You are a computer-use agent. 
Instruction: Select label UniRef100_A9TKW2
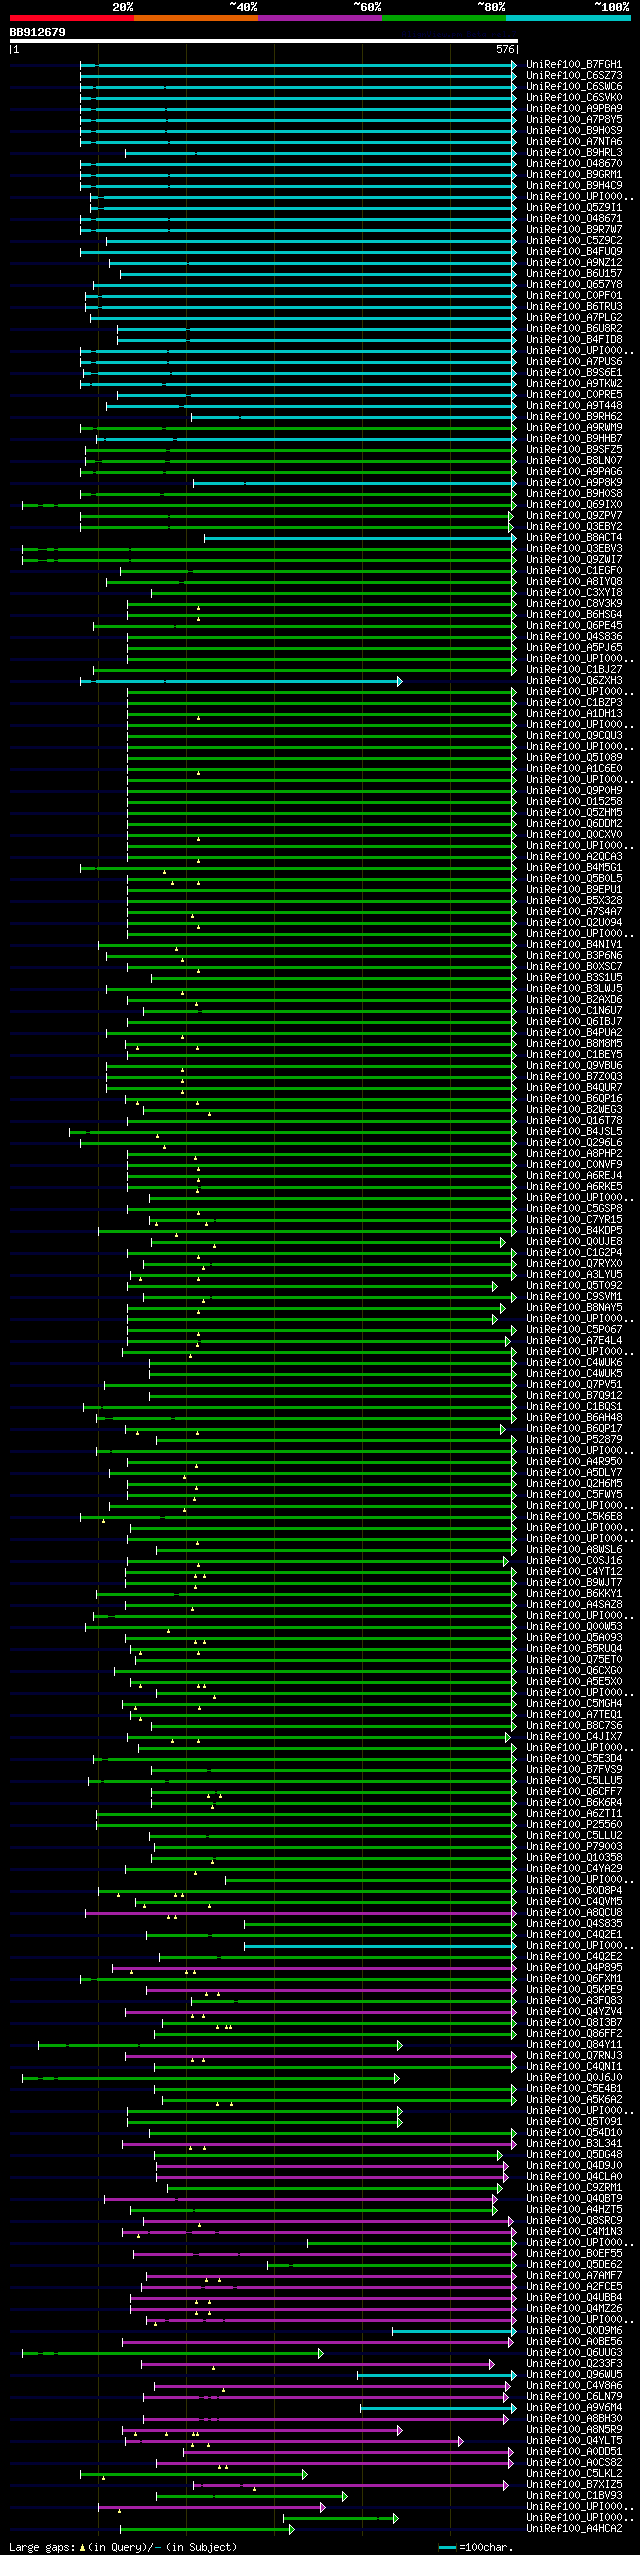click(574, 384)
